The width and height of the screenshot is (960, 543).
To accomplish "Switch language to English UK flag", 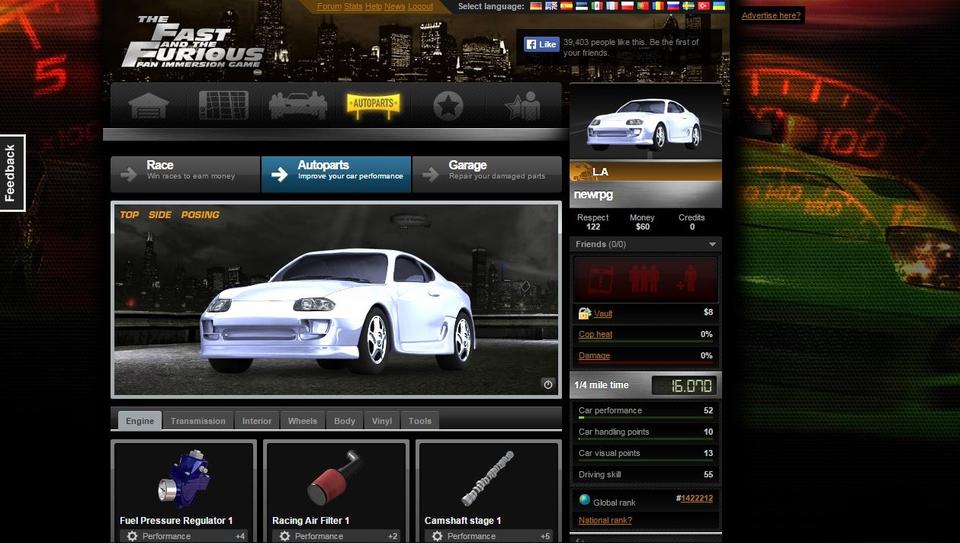I will [x=551, y=6].
